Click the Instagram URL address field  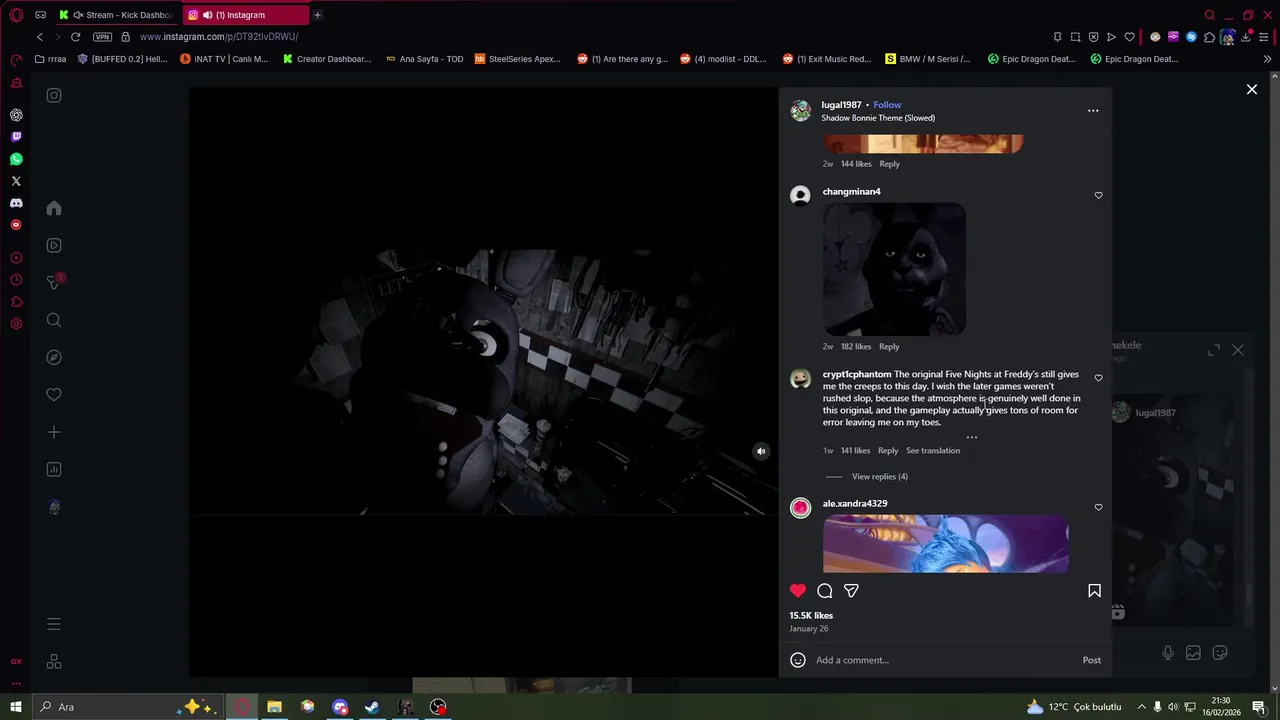tap(219, 37)
